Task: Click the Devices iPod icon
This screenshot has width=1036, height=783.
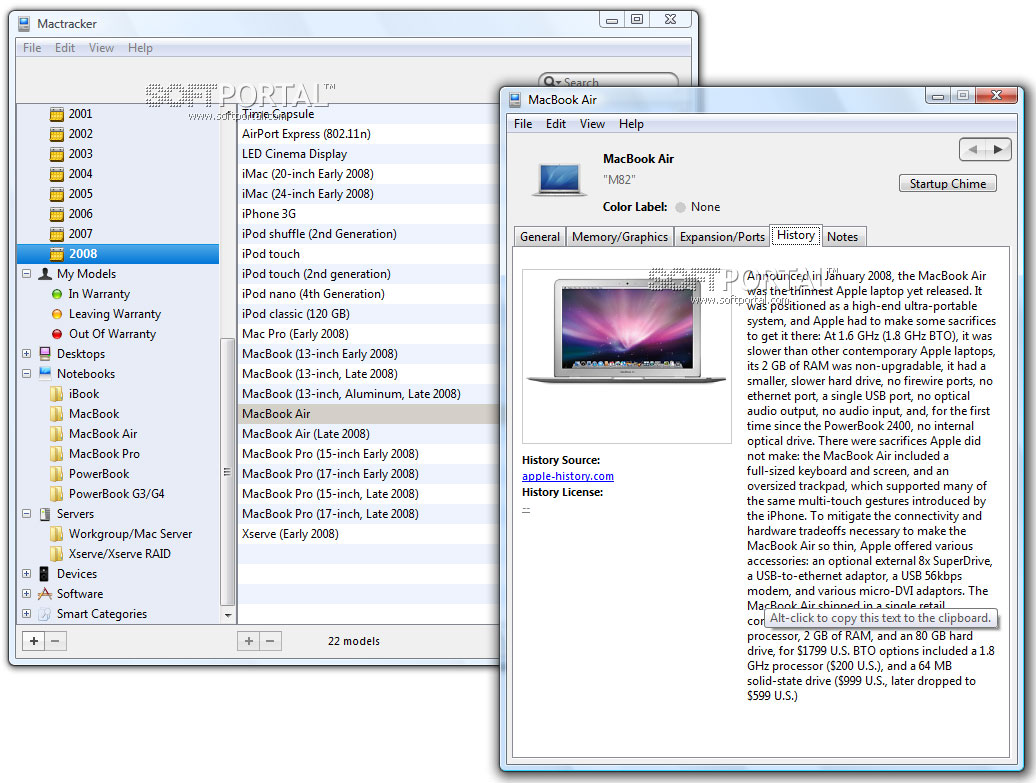Action: pos(44,574)
